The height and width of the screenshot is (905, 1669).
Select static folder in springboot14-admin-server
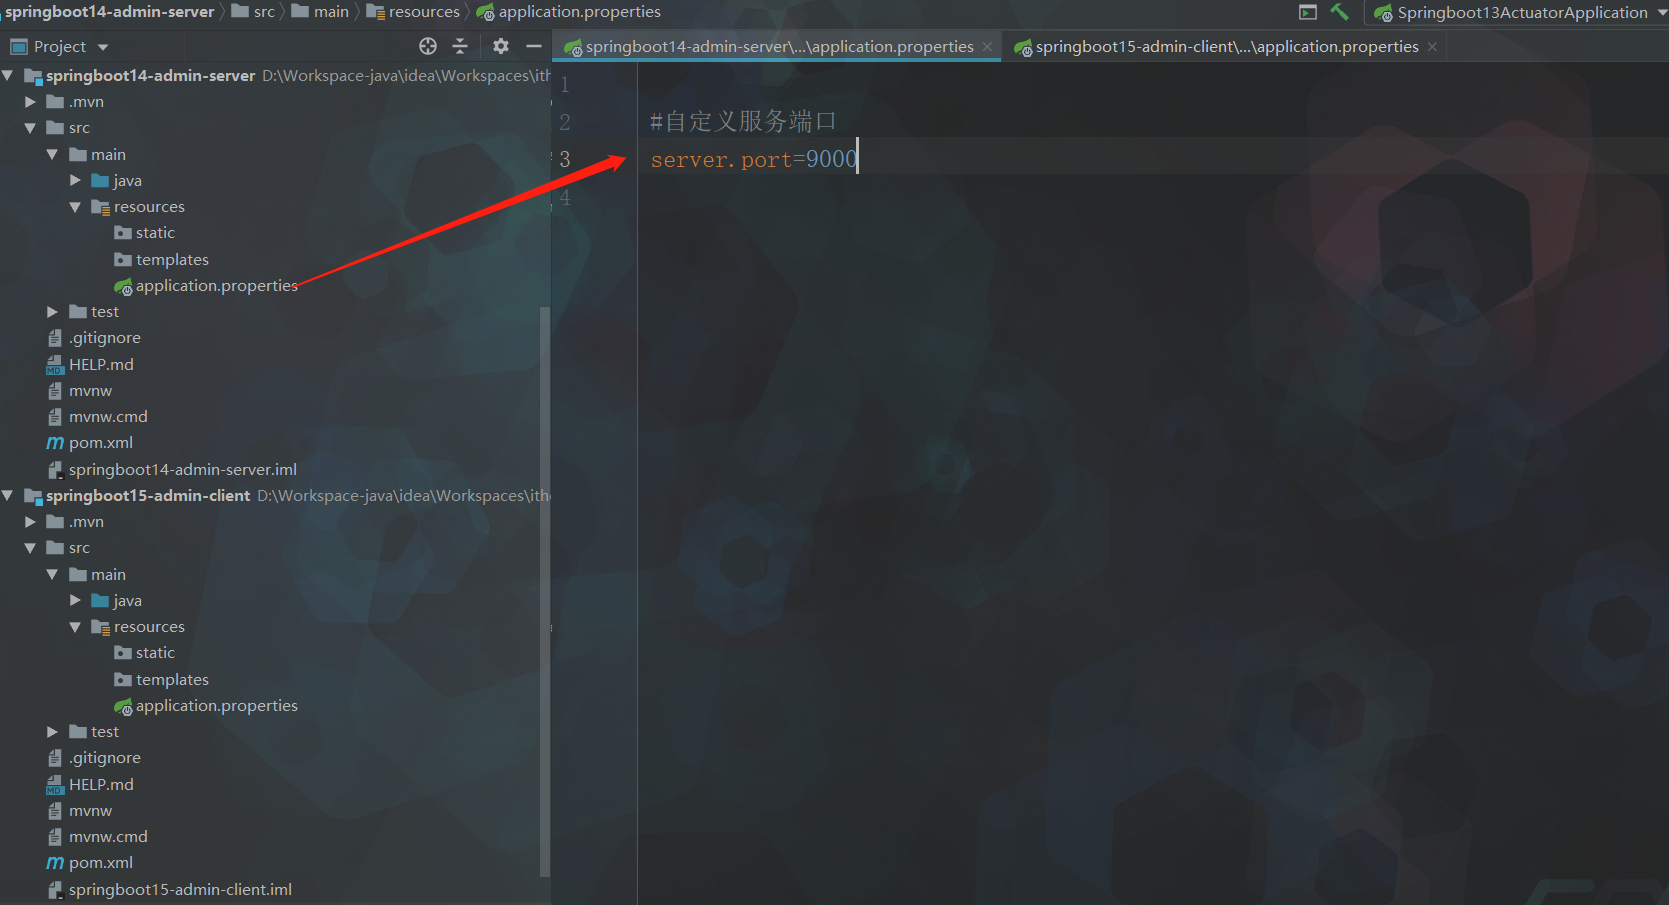tap(145, 233)
